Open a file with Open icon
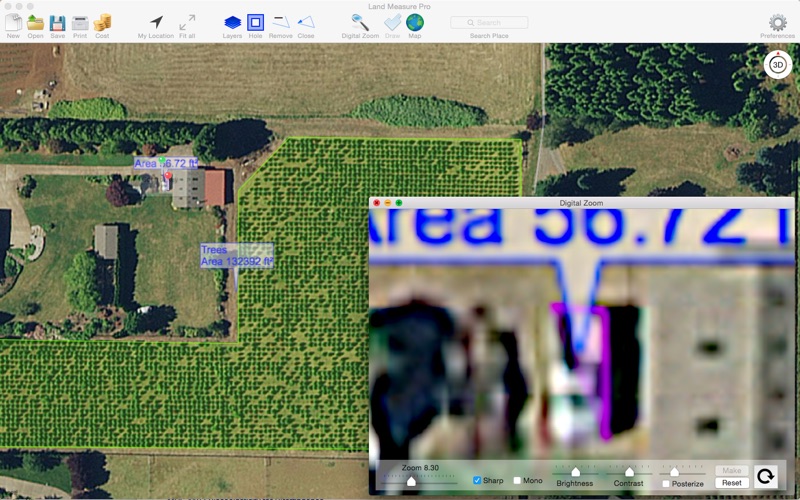This screenshot has height=500, width=800. click(x=35, y=22)
